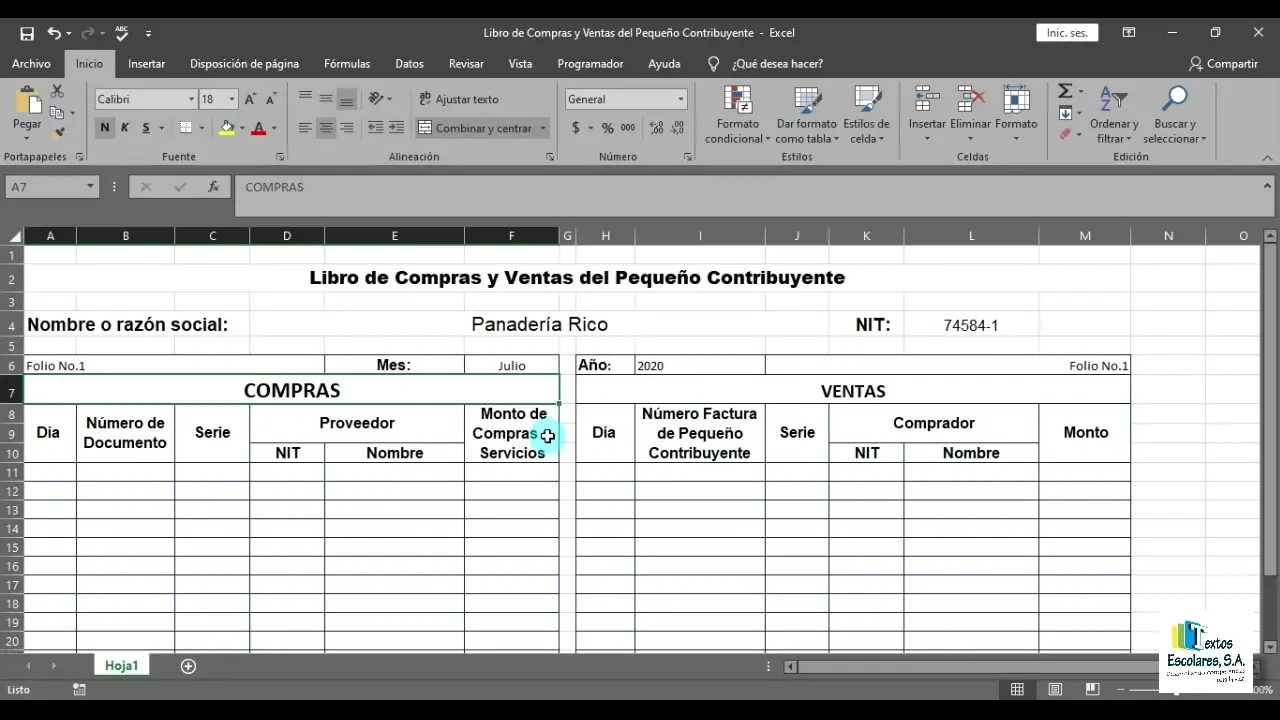The width and height of the screenshot is (1280, 720).
Task: Switch to the Fórmulas ribbon tab
Action: click(x=347, y=64)
